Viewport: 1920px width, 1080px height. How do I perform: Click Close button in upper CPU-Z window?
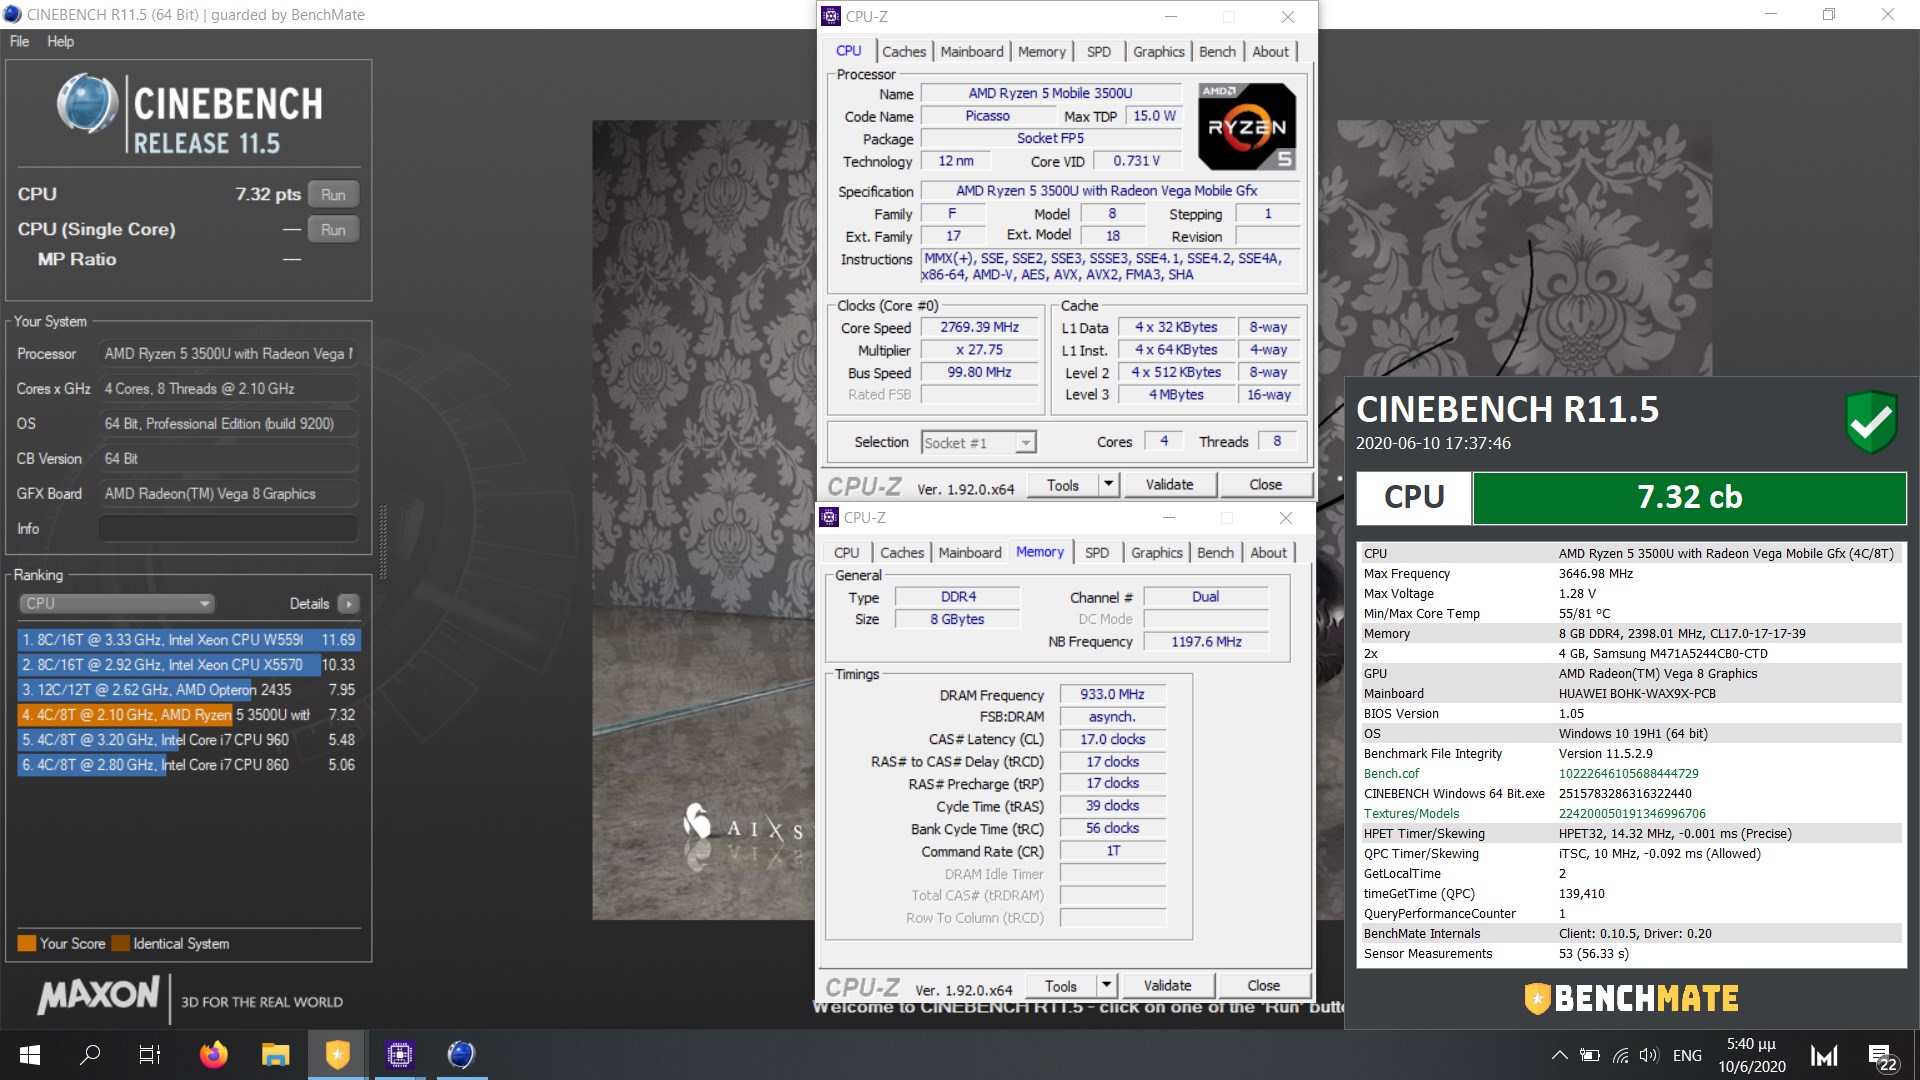(1265, 485)
